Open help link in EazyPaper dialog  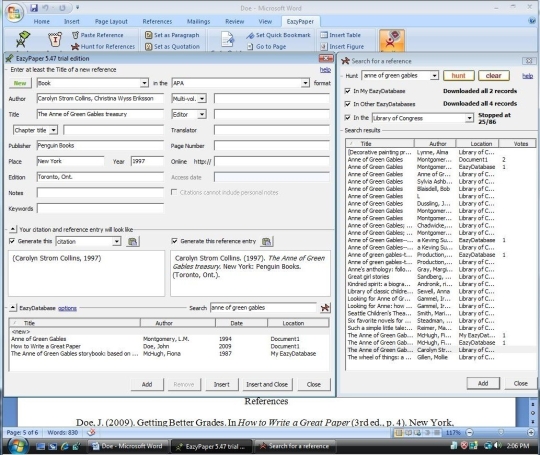coord(325,70)
